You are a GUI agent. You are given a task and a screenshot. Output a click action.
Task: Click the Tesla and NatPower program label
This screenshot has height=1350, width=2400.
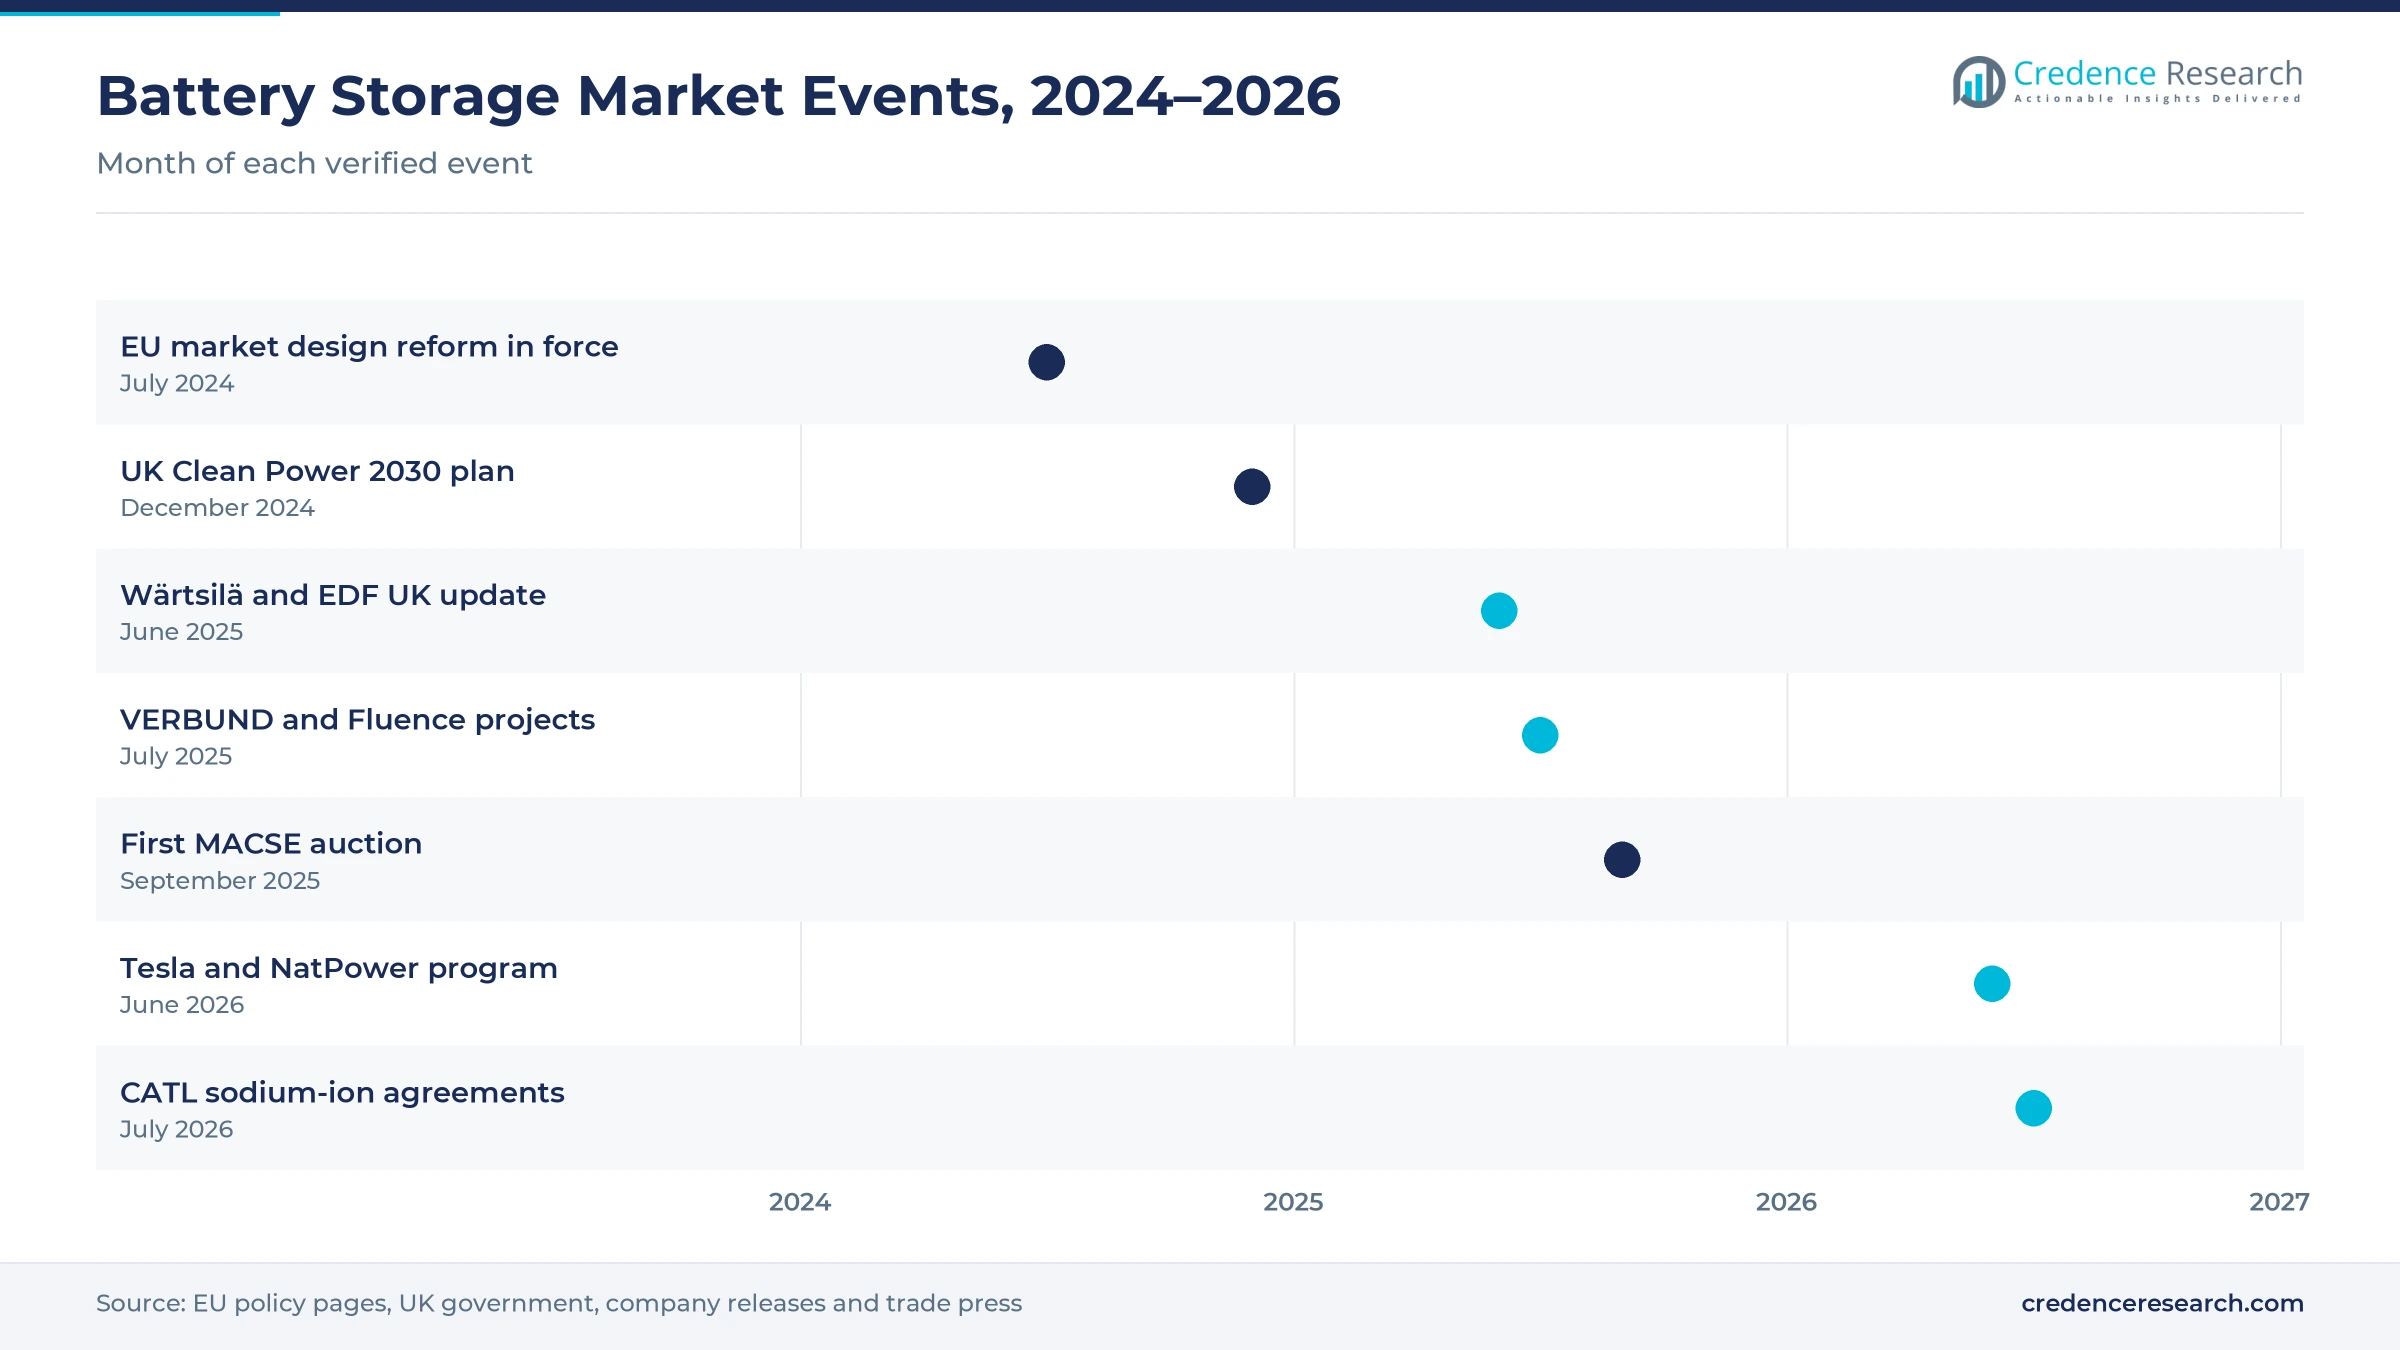point(339,968)
